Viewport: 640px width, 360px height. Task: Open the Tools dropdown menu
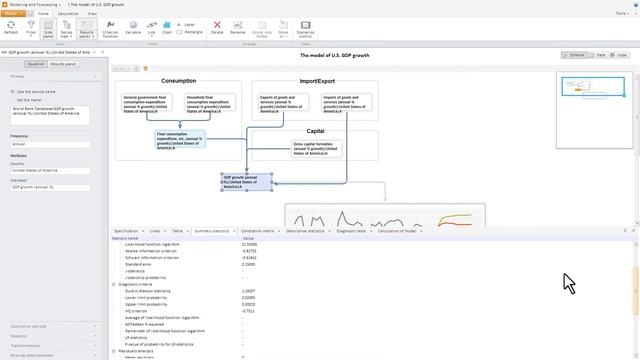[x=622, y=13]
